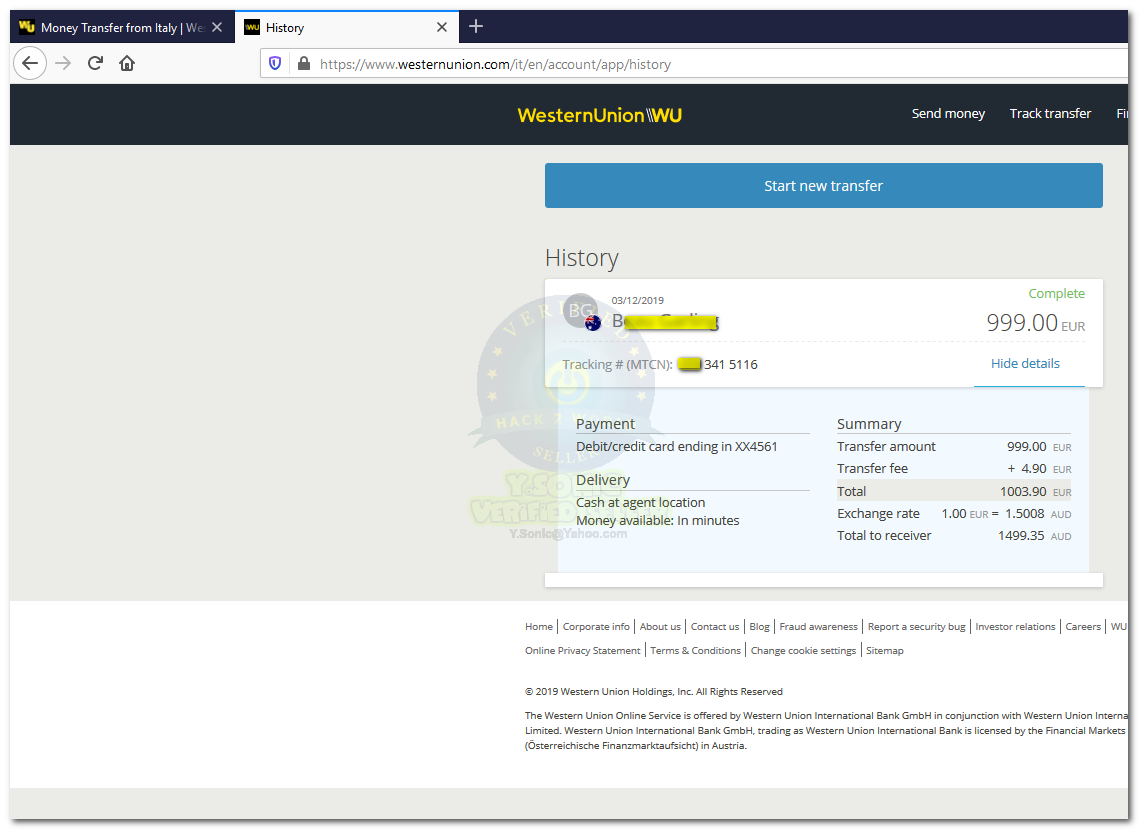Screen dimensions: 1139x830
Task: Open Track transfer in the header
Action: click(1050, 113)
